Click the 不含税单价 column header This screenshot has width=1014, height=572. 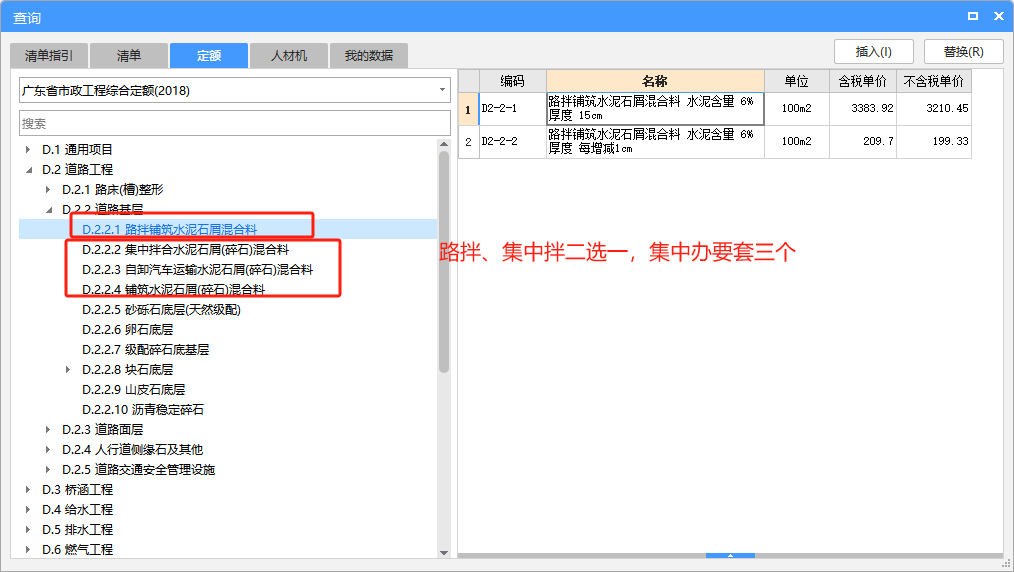[934, 81]
